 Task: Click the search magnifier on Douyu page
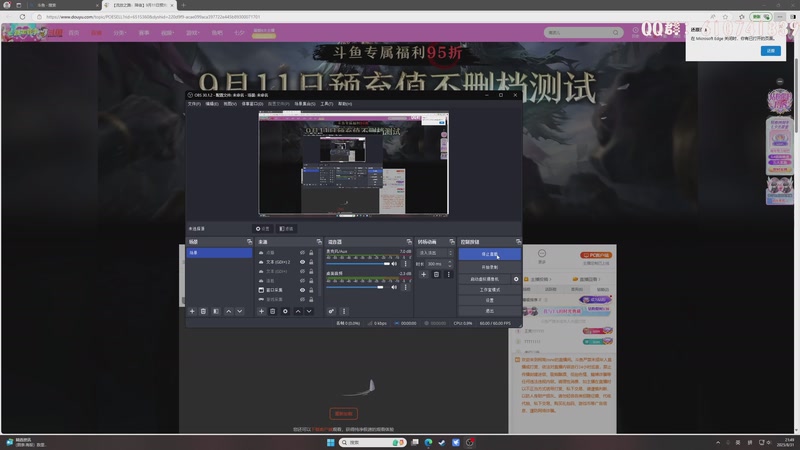coord(615,33)
